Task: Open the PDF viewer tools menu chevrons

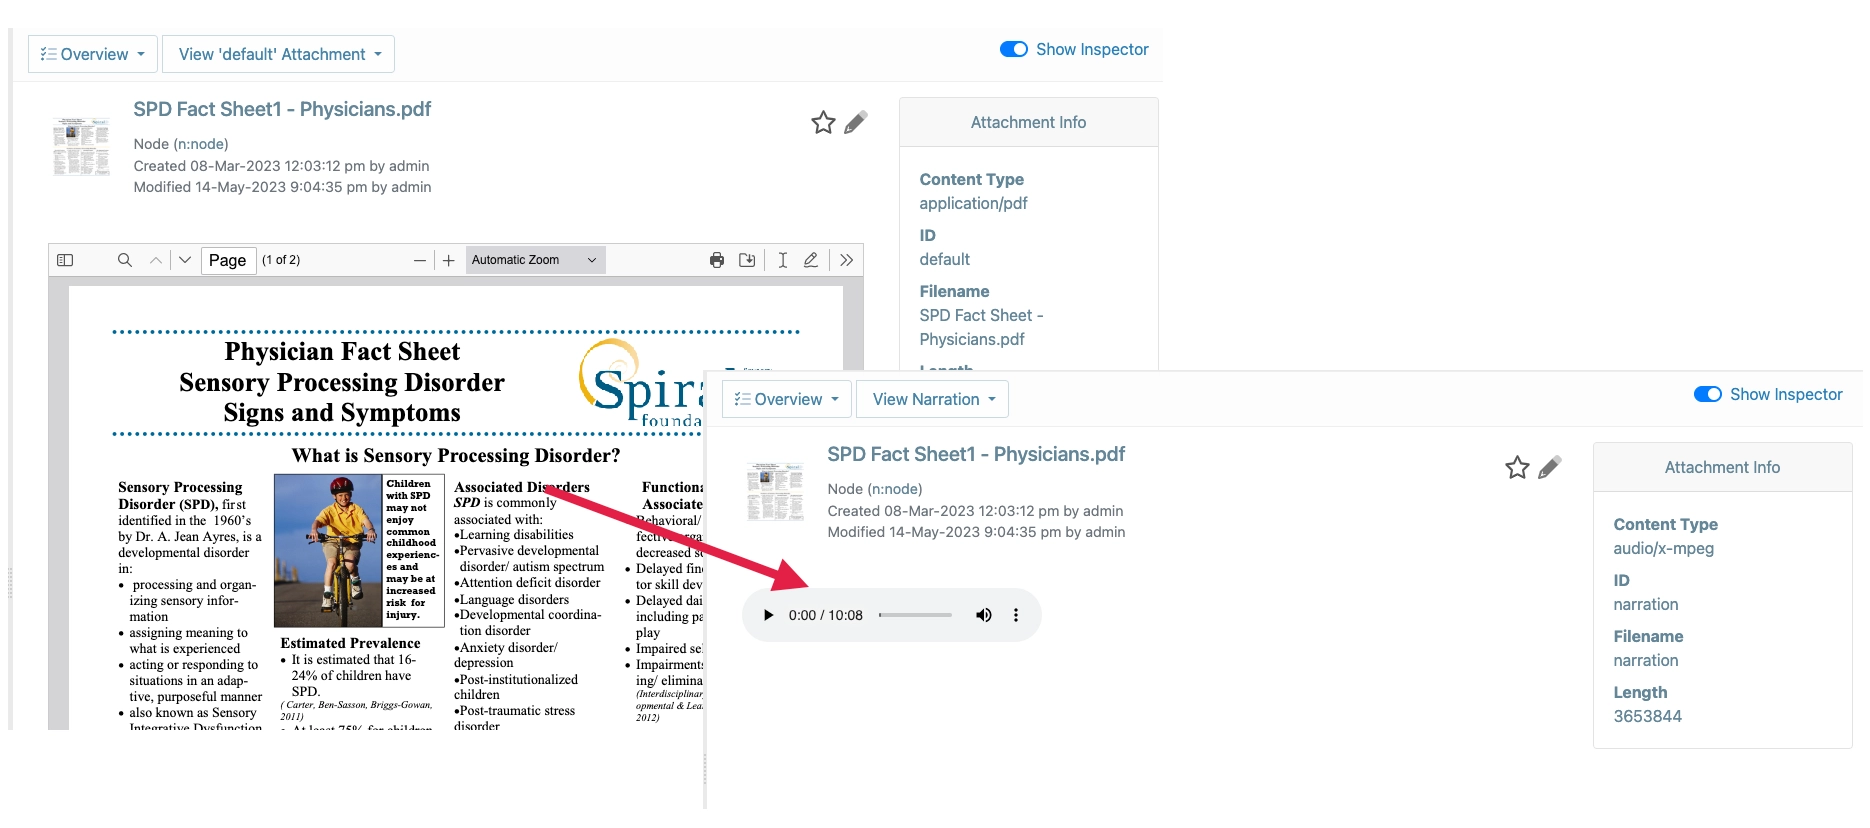Action: (847, 260)
